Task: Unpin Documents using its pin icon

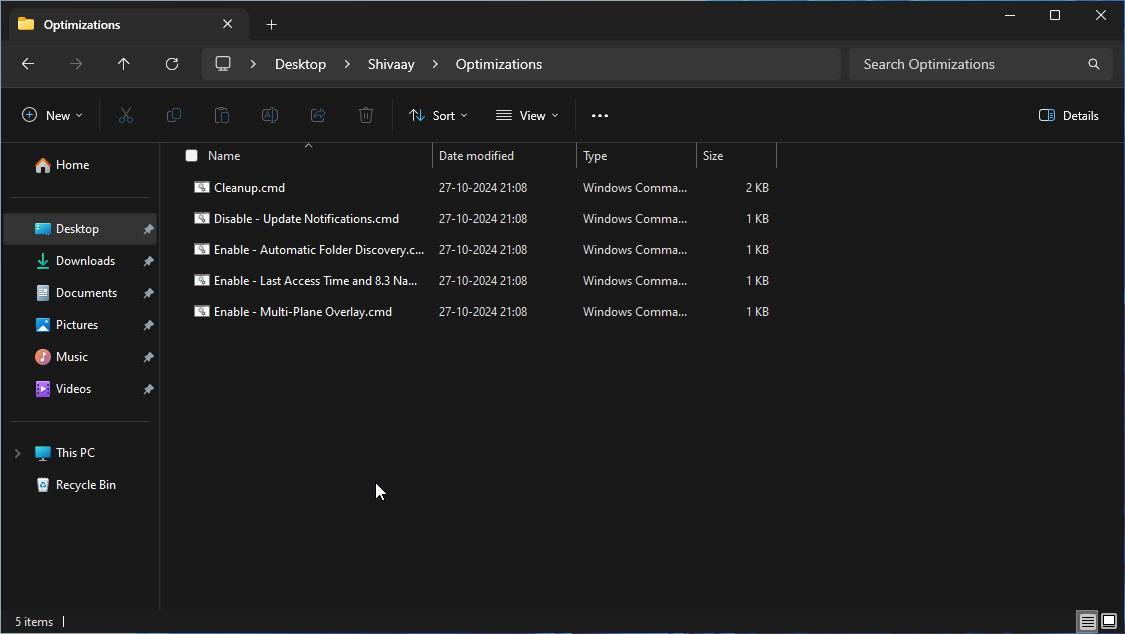Action: pos(149,293)
